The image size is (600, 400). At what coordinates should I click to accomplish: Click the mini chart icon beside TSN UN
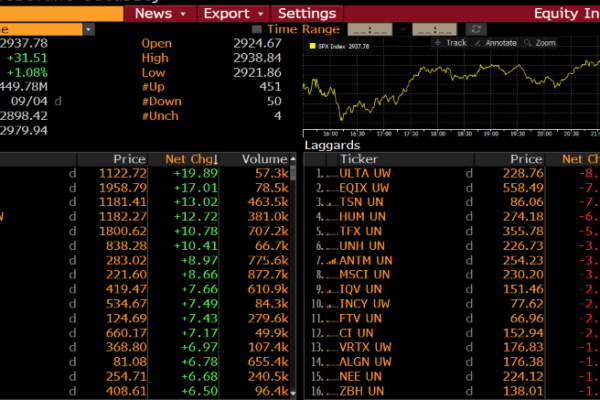331,204
